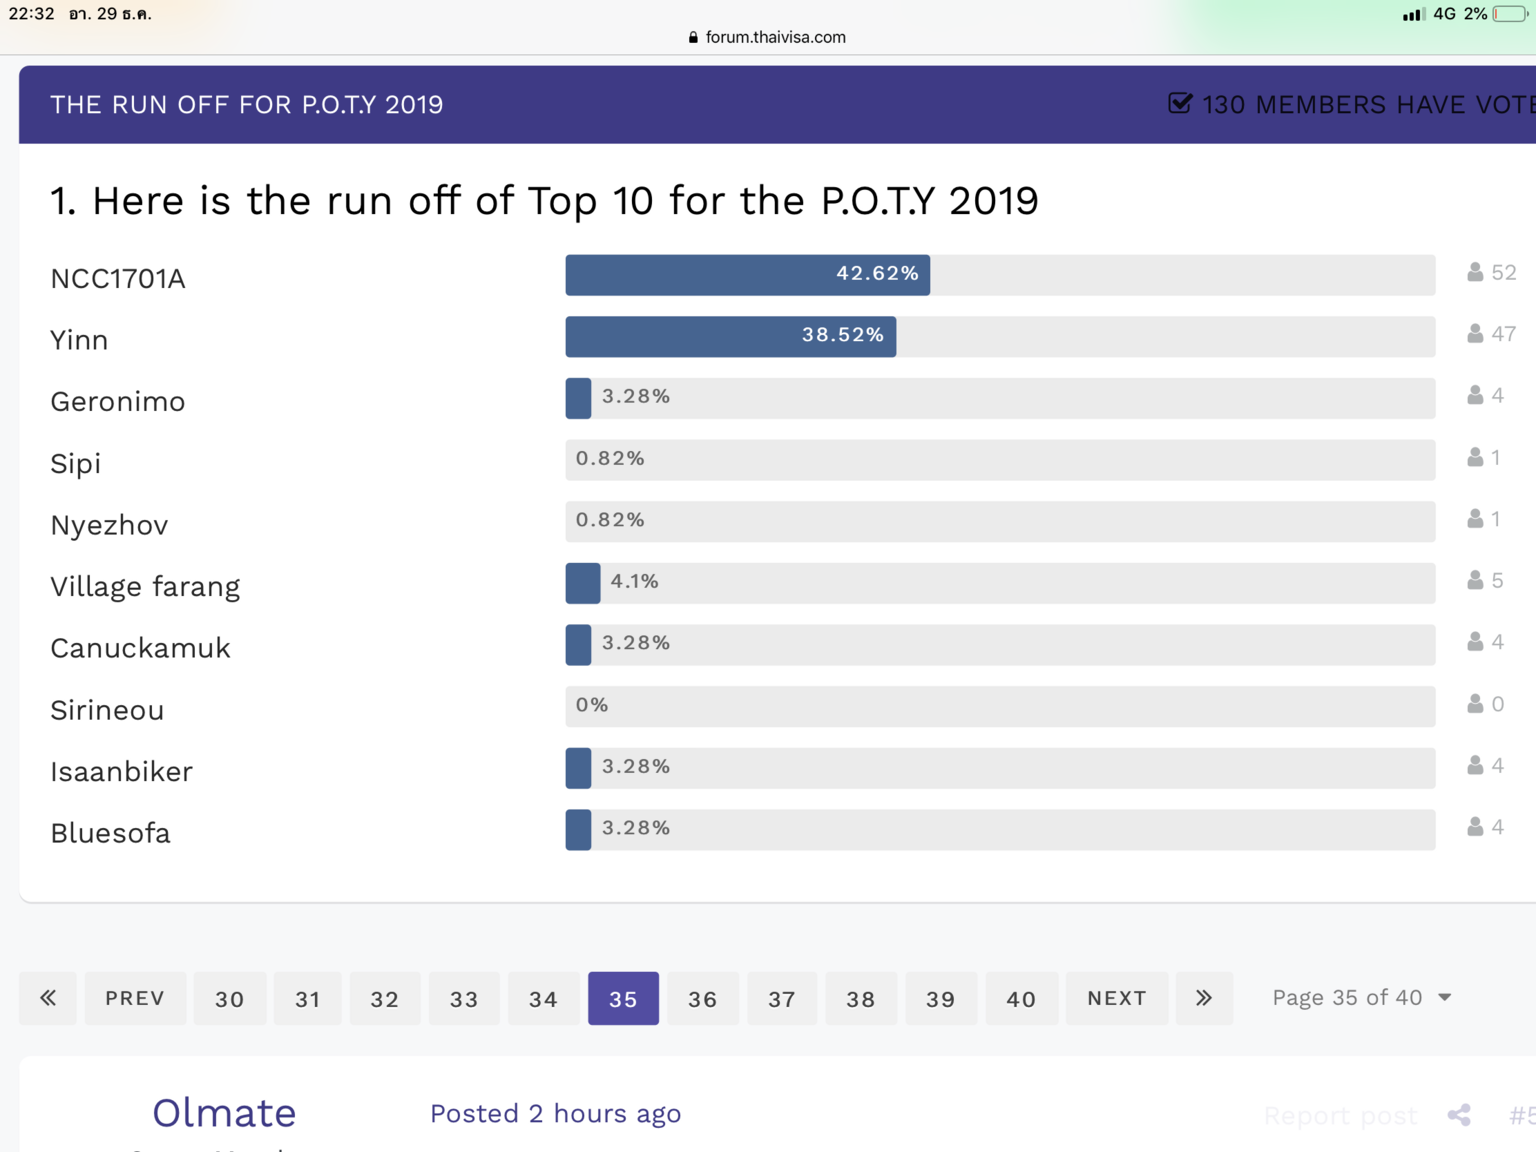Click NCC1701A's 42.62% result bar
This screenshot has height=1152, width=1536.
(x=747, y=275)
